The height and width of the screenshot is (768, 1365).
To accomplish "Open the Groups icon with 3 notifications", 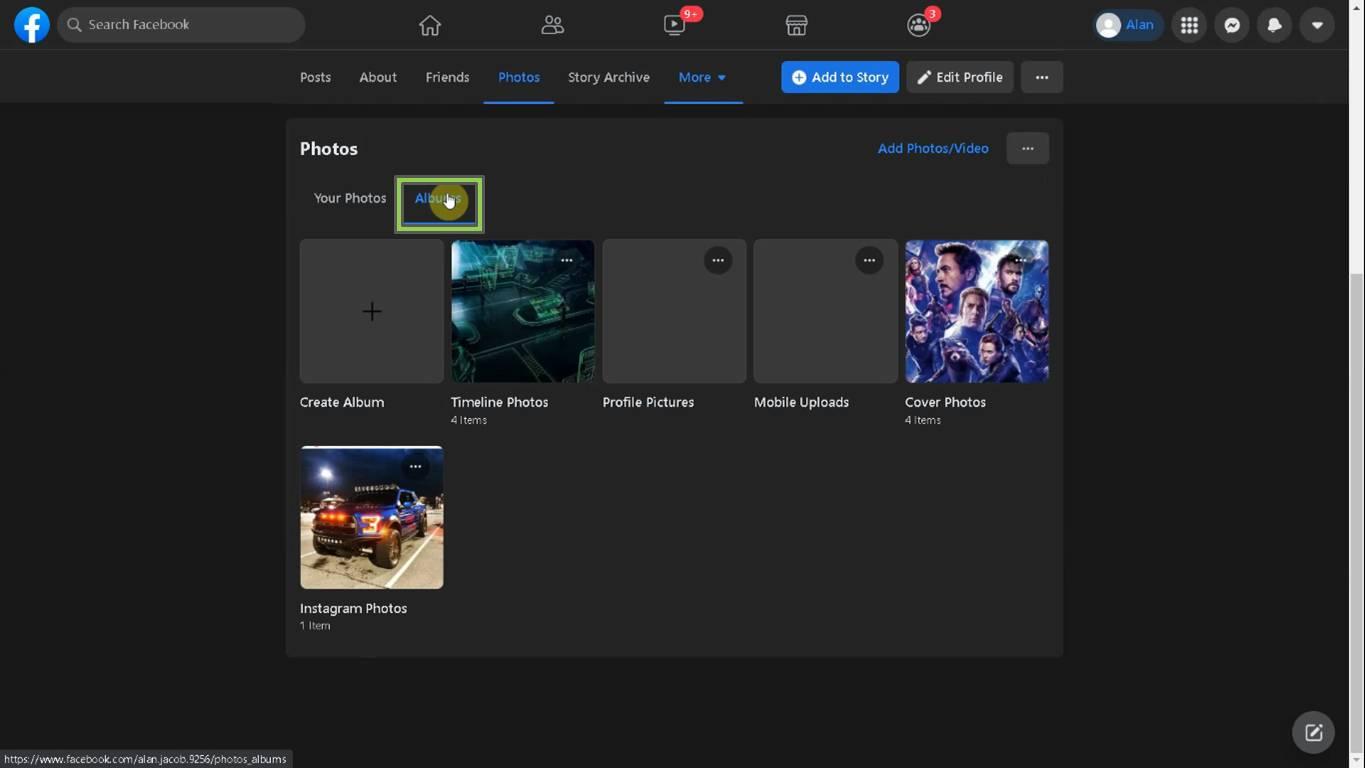I will pos(919,25).
